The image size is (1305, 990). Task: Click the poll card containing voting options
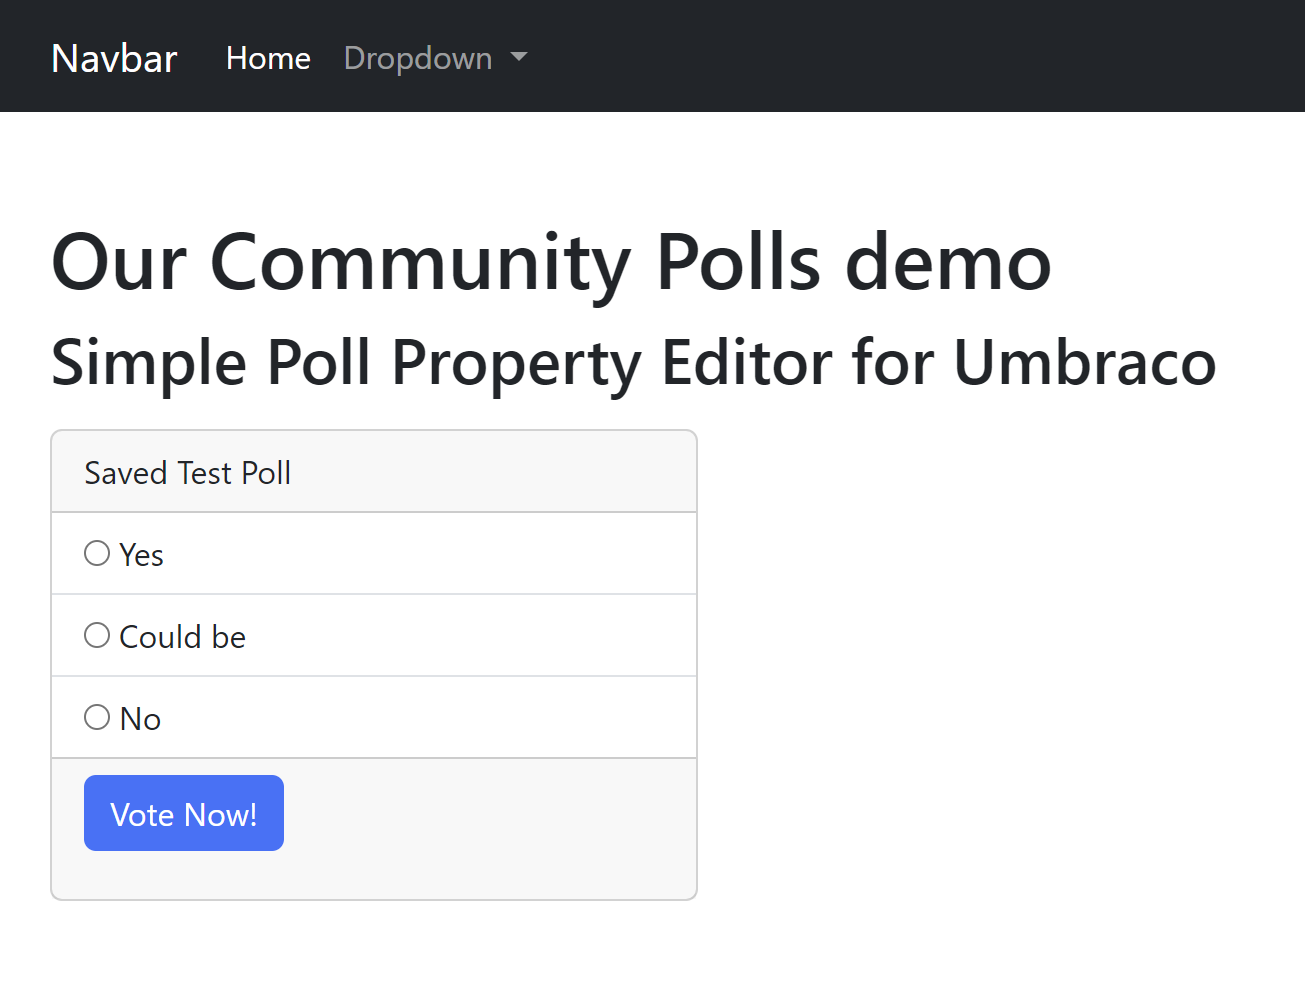click(374, 660)
